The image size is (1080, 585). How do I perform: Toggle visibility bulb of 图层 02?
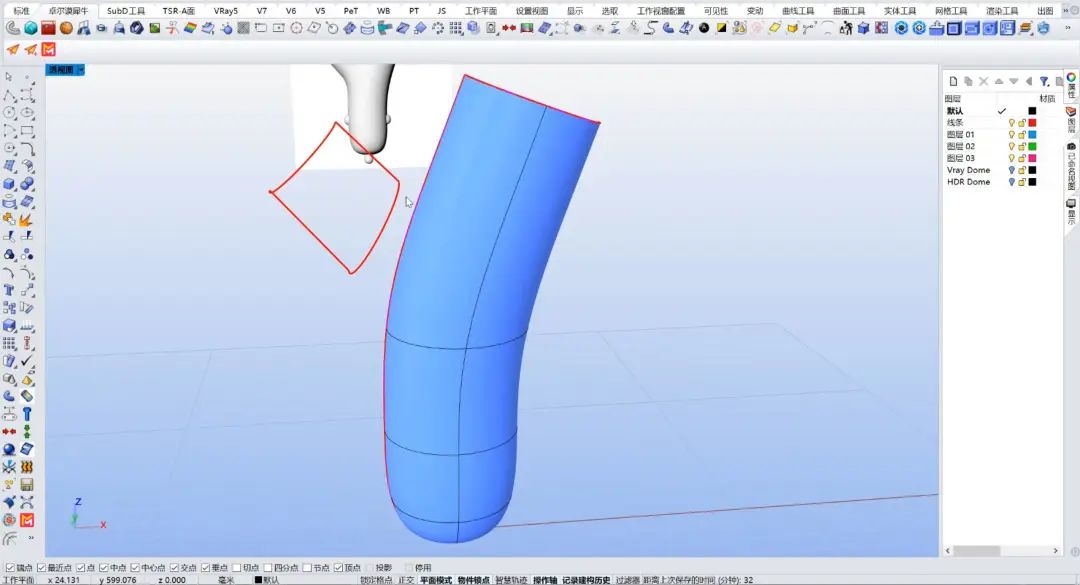[1011, 146]
